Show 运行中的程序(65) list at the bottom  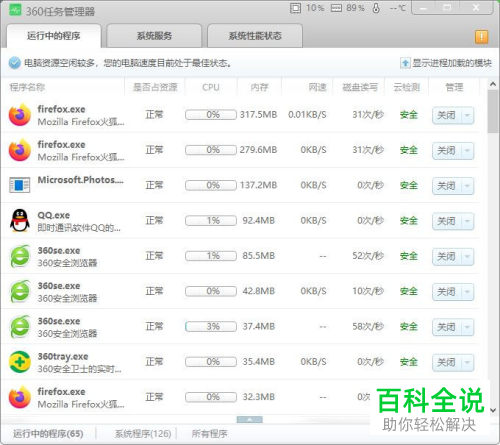click(x=48, y=434)
